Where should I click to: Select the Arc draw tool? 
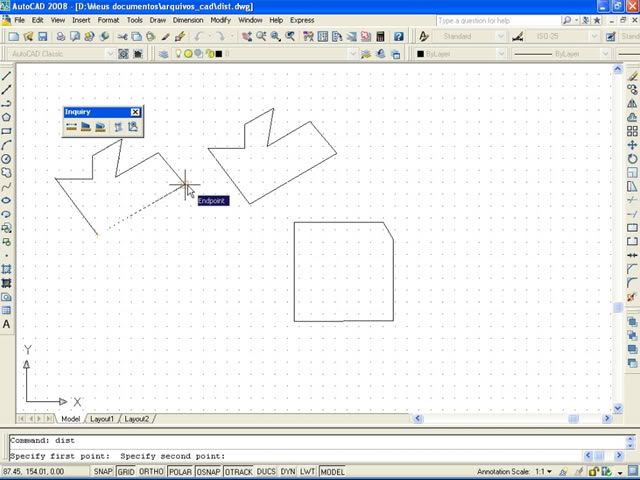click(6, 145)
